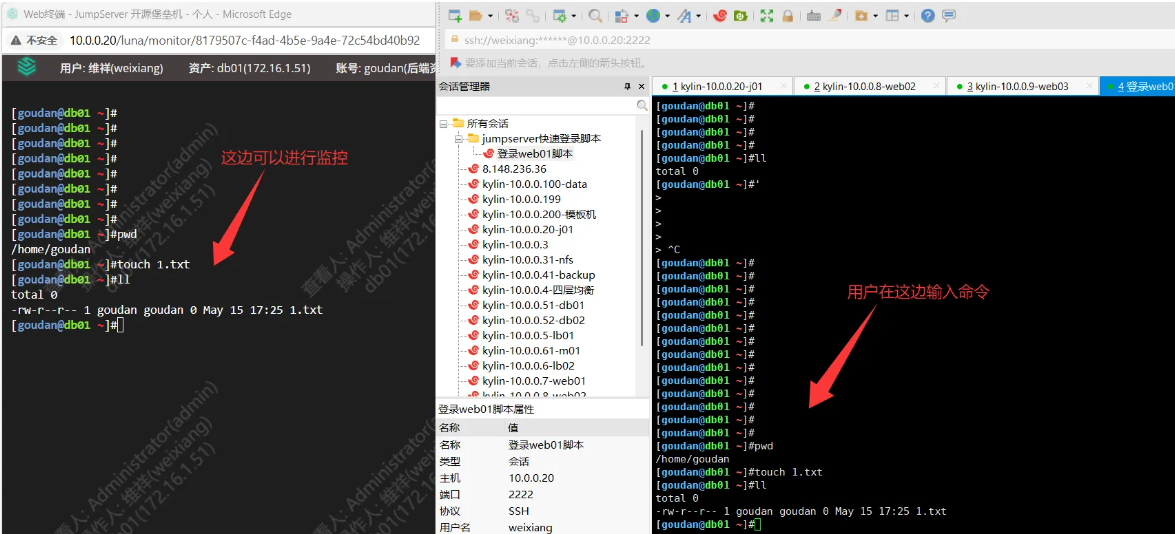Select kylin-10.0.0.51-db01 session

(x=533, y=305)
